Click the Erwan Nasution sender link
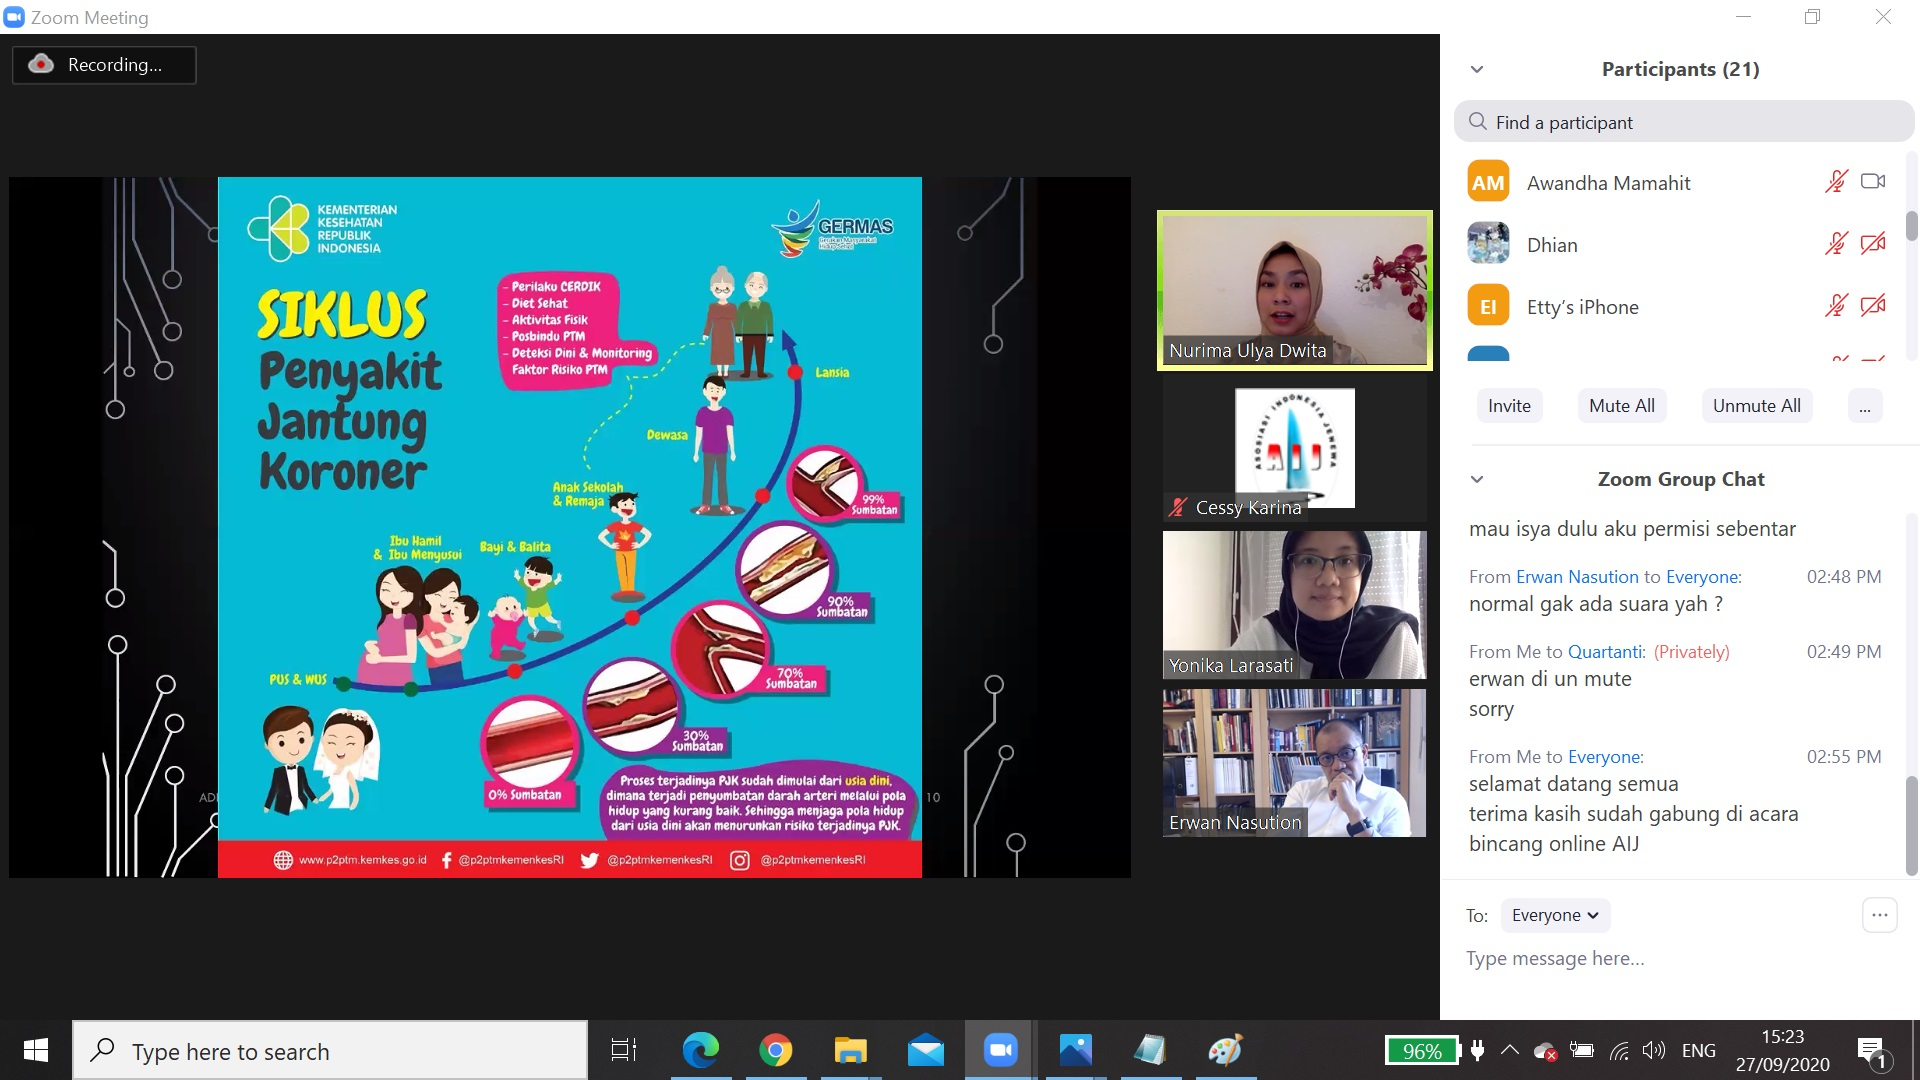The height and width of the screenshot is (1080, 1920). 1577,577
